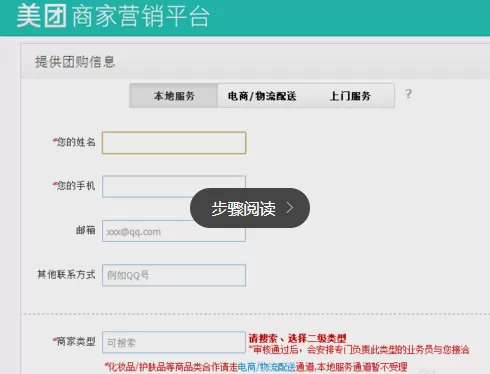Click the red 请搜索、选择二级类型 hint
490x374 pixels.
[297, 338]
